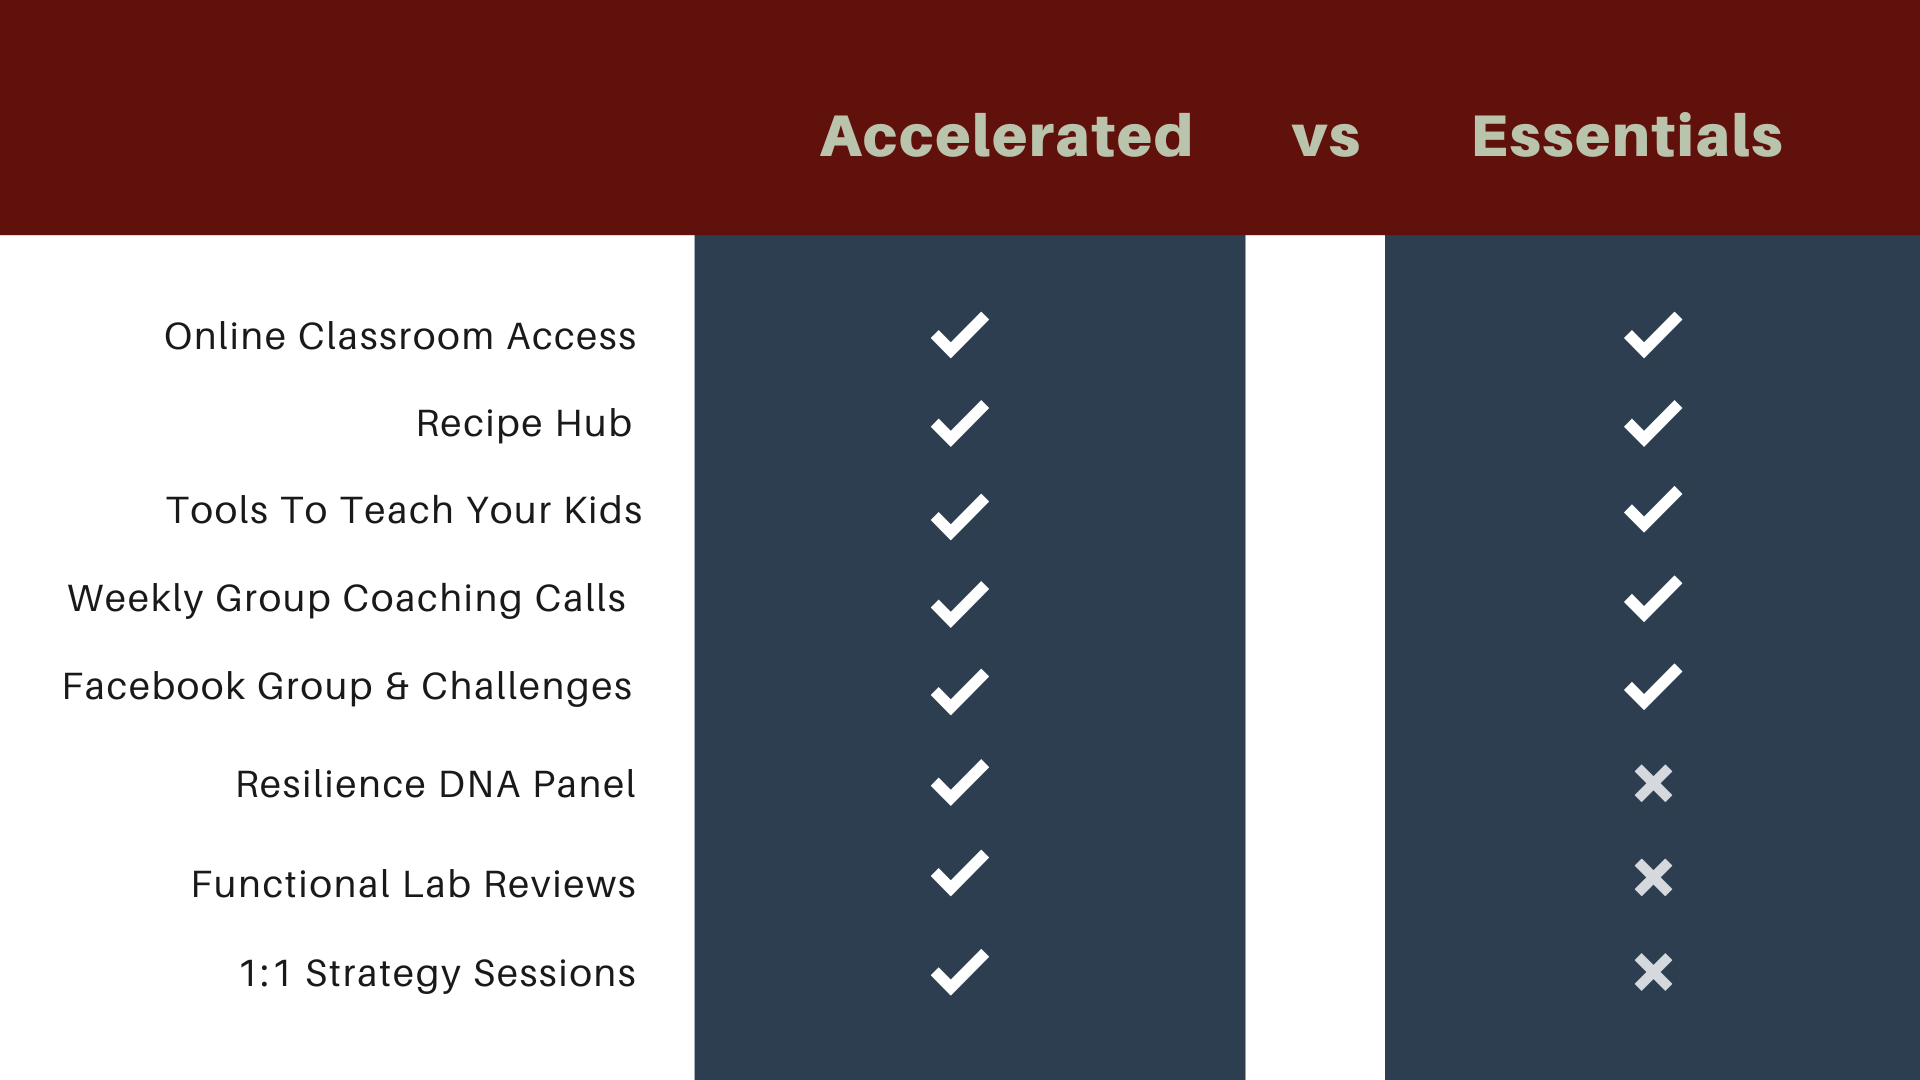Select the Essentials column heading

(1627, 136)
